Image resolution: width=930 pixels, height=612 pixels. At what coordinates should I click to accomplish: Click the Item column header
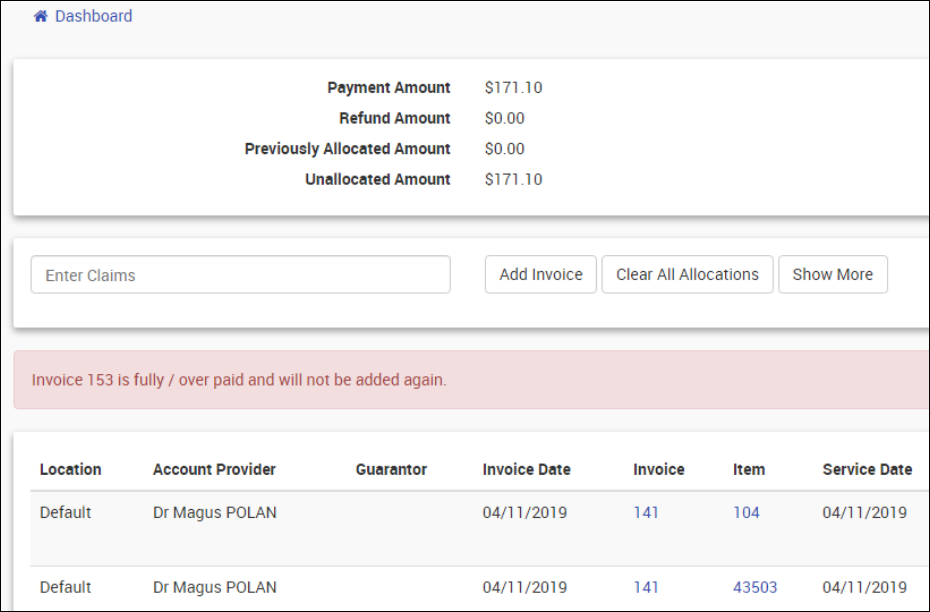pos(748,469)
